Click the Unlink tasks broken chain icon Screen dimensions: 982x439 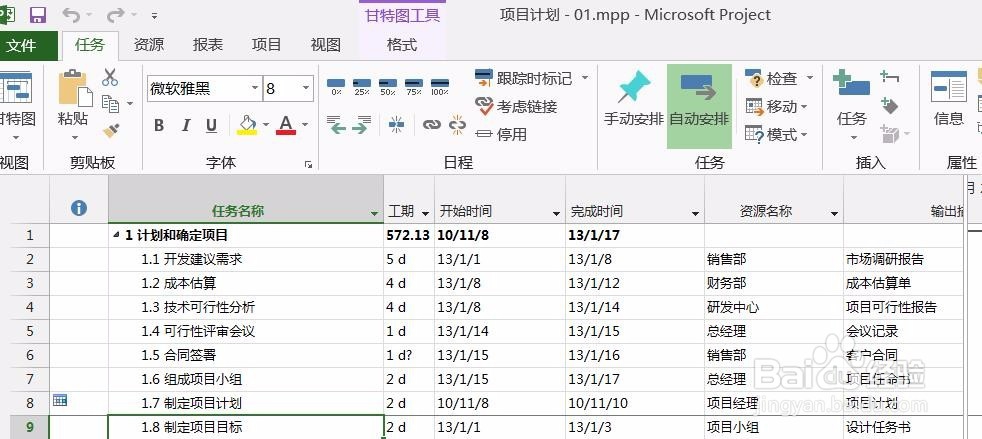coord(458,125)
